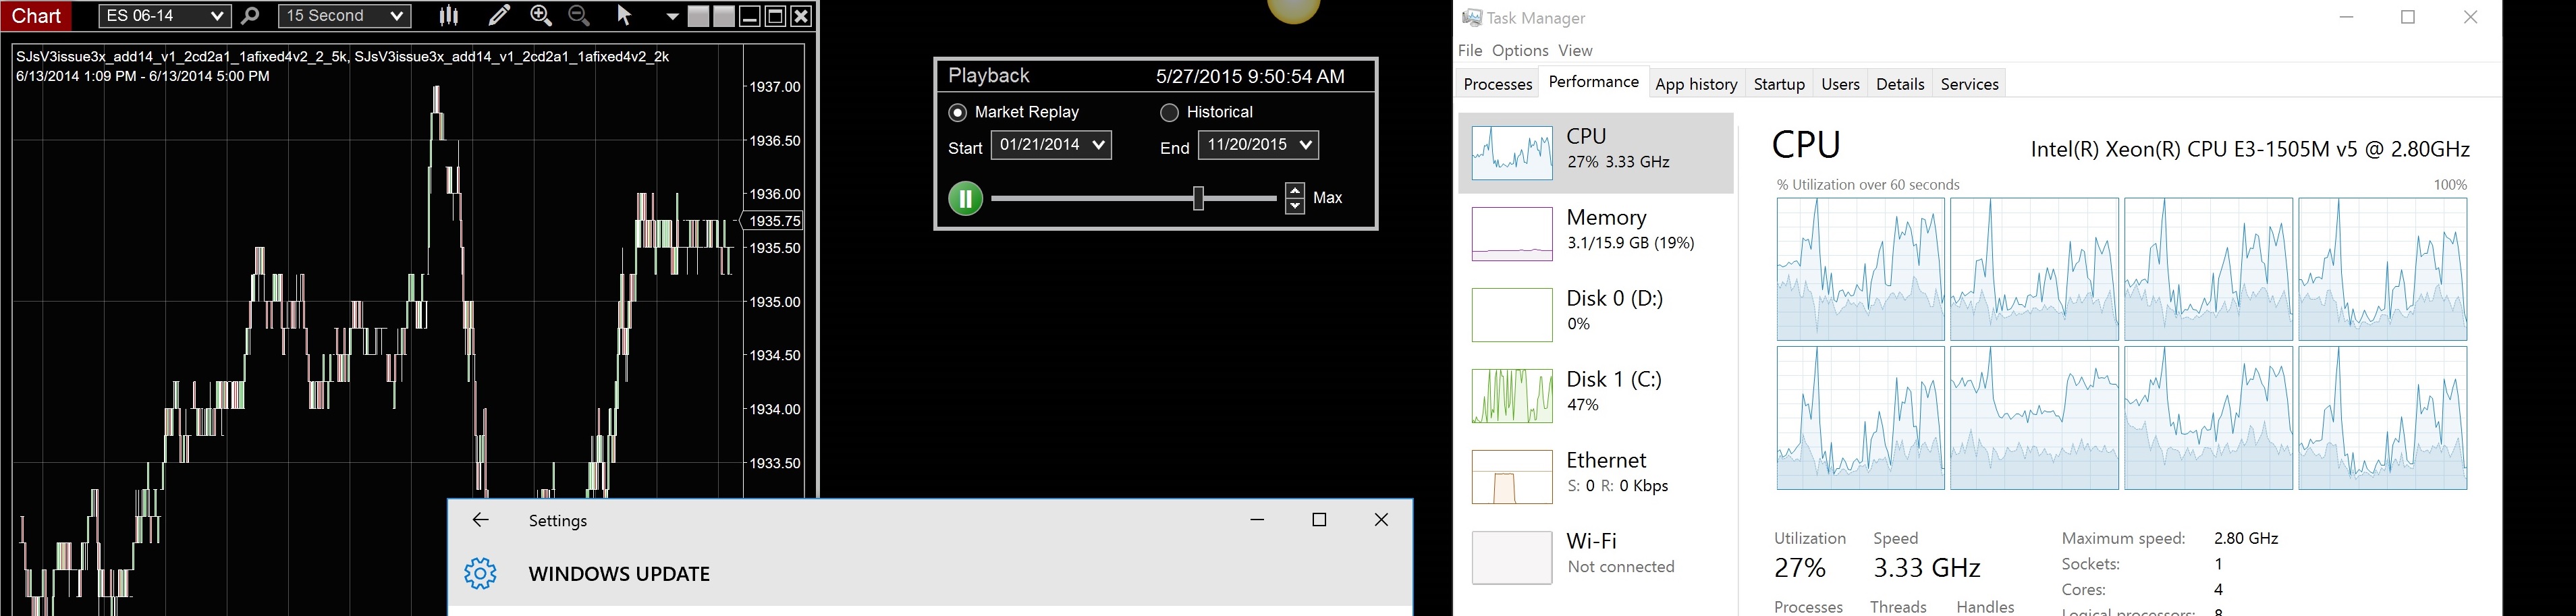Decrease playback speed with down arrow
The image size is (2576, 616).
point(1295,206)
